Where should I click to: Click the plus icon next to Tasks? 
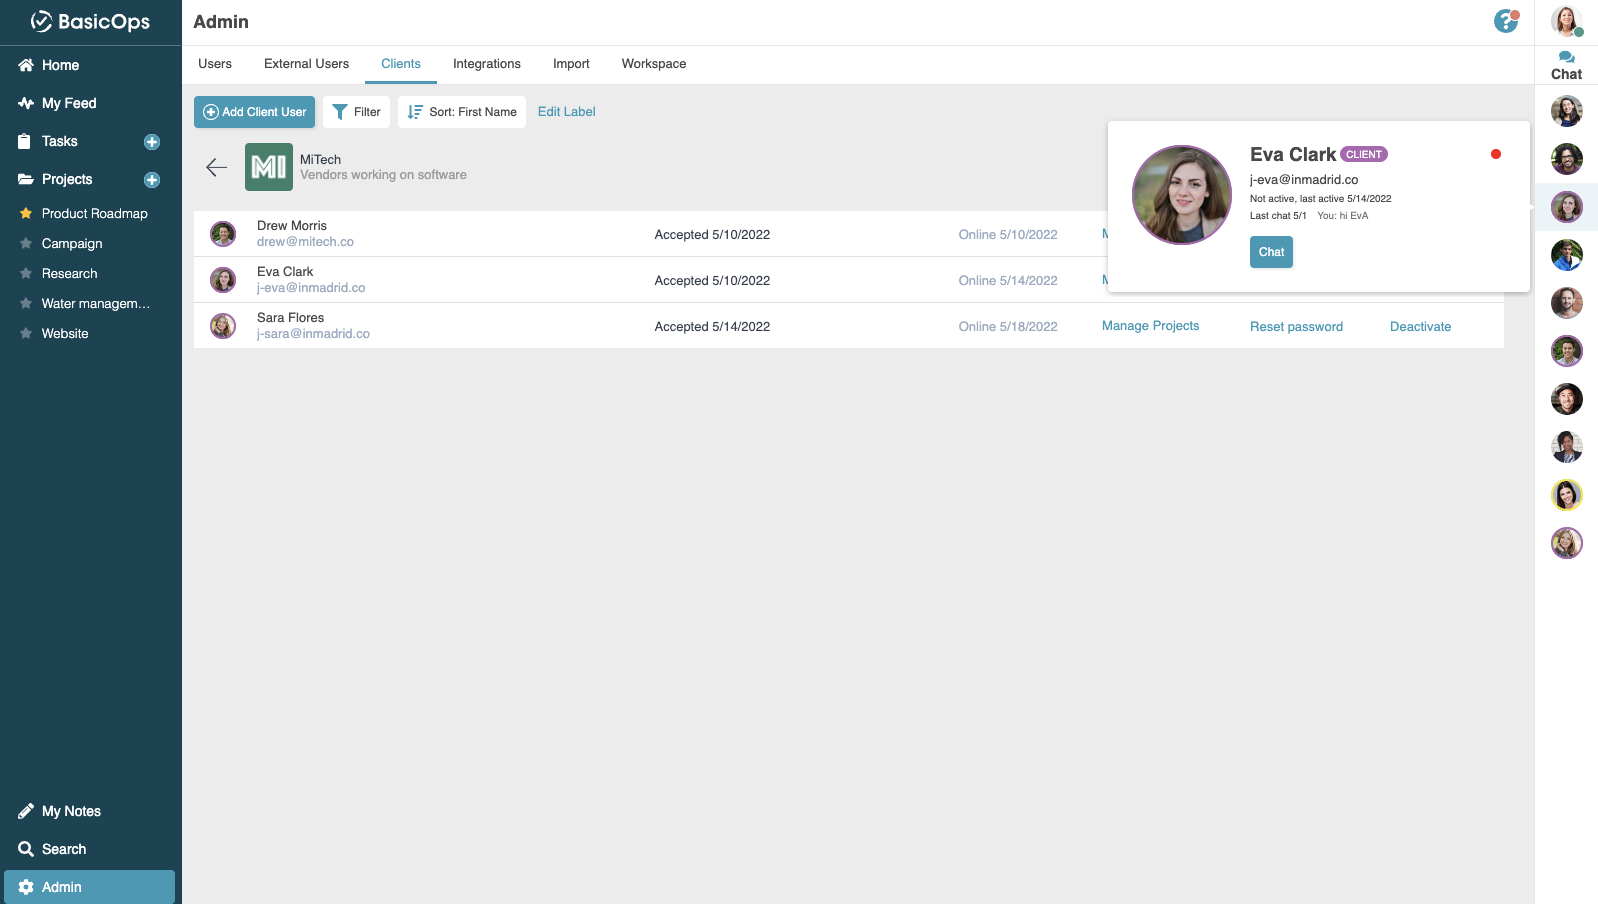point(152,142)
